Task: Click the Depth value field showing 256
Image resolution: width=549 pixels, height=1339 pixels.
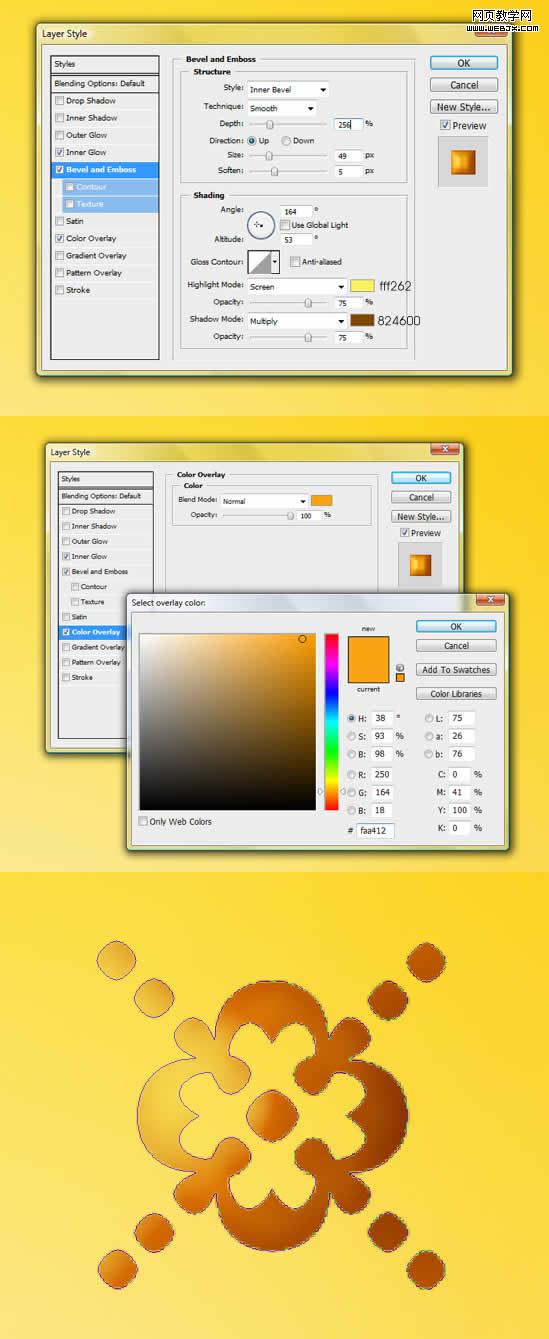Action: (348, 124)
